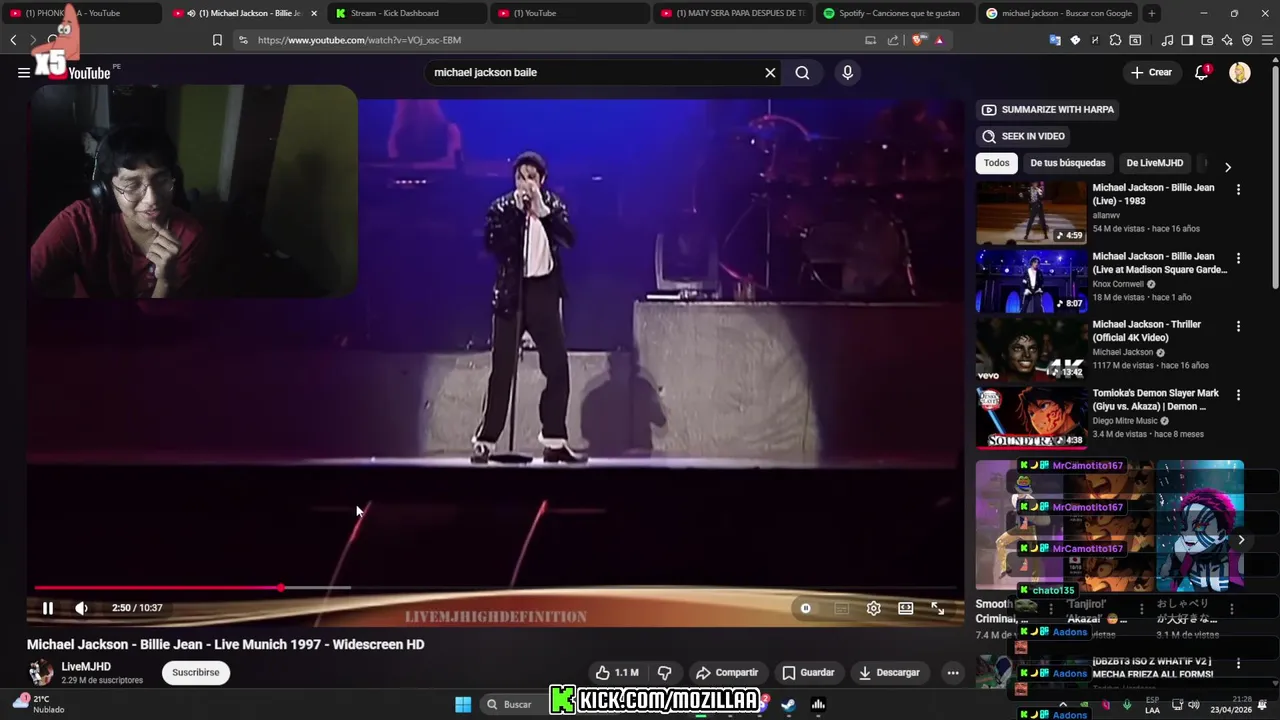The width and height of the screenshot is (1280, 720).
Task: Subscribe to LiveMJHD with Suscribirse
Action: point(196,673)
